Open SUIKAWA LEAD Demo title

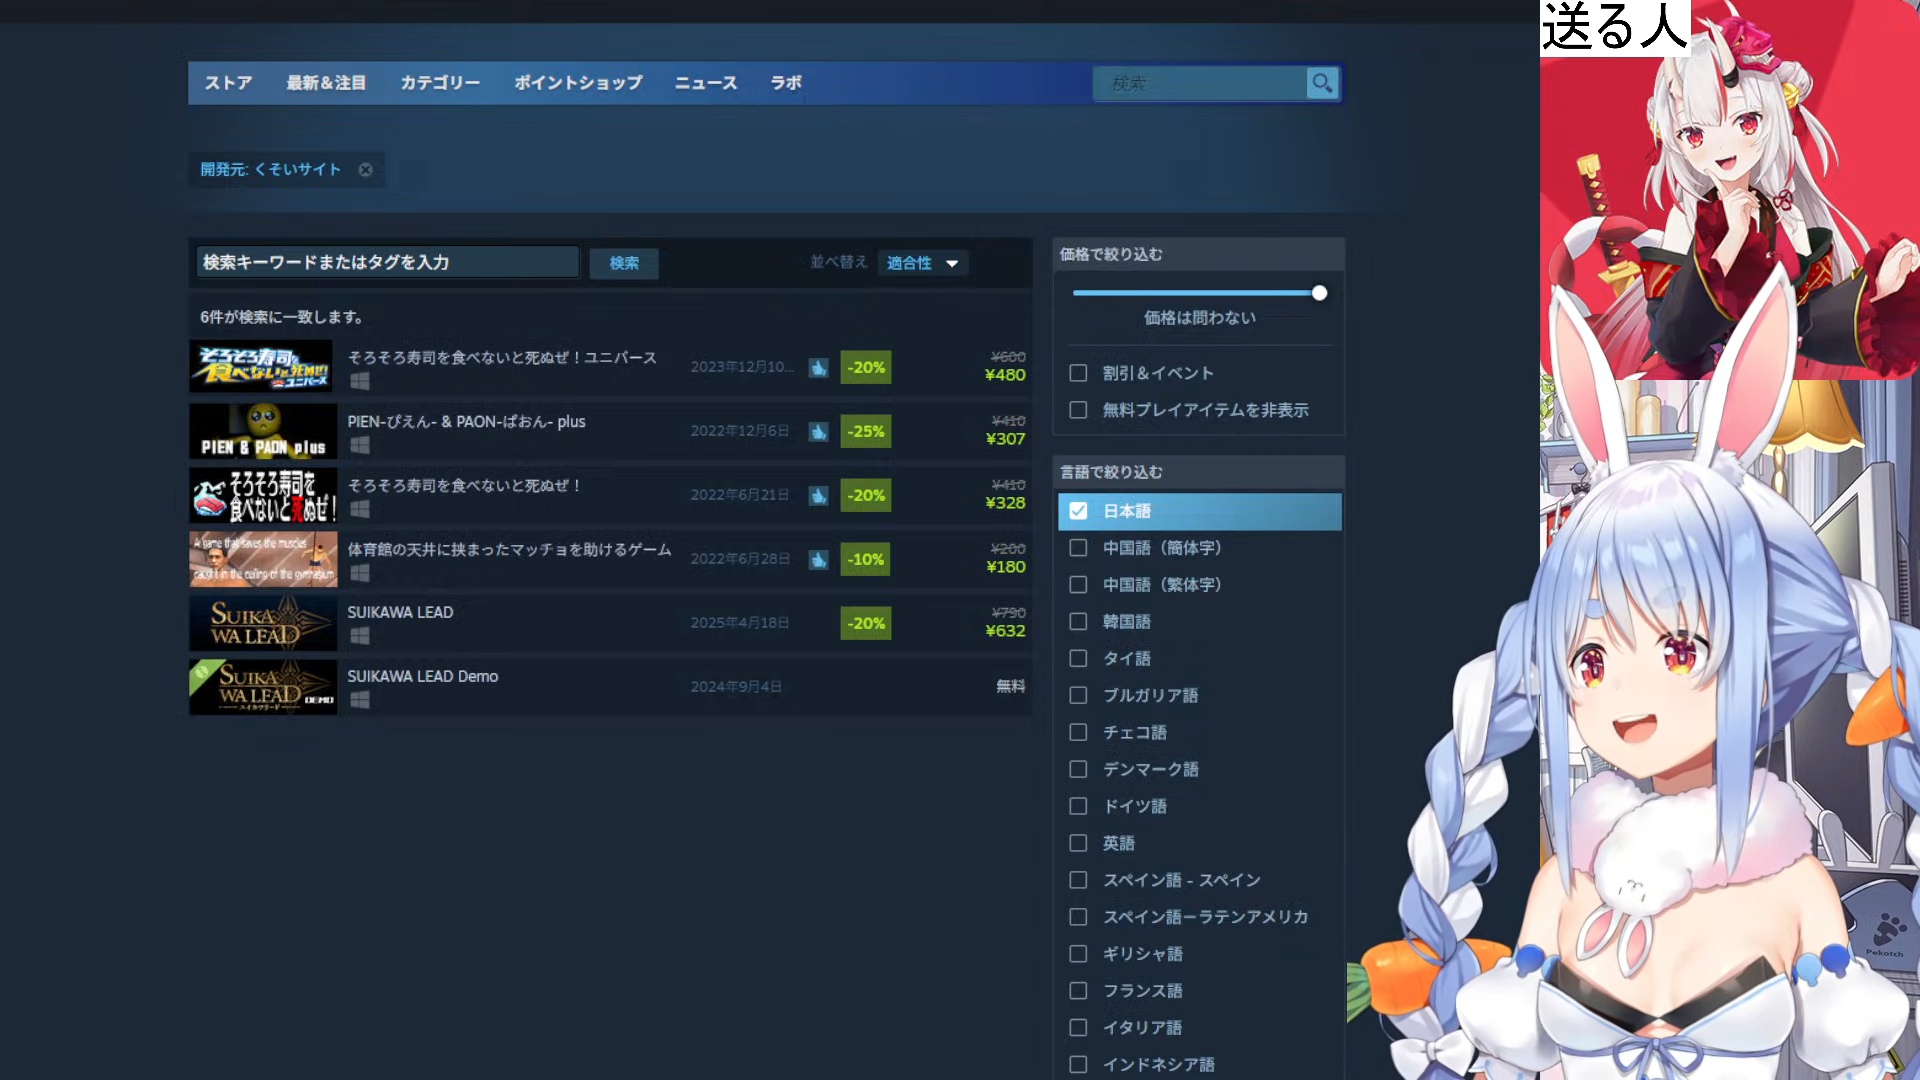[422, 677]
